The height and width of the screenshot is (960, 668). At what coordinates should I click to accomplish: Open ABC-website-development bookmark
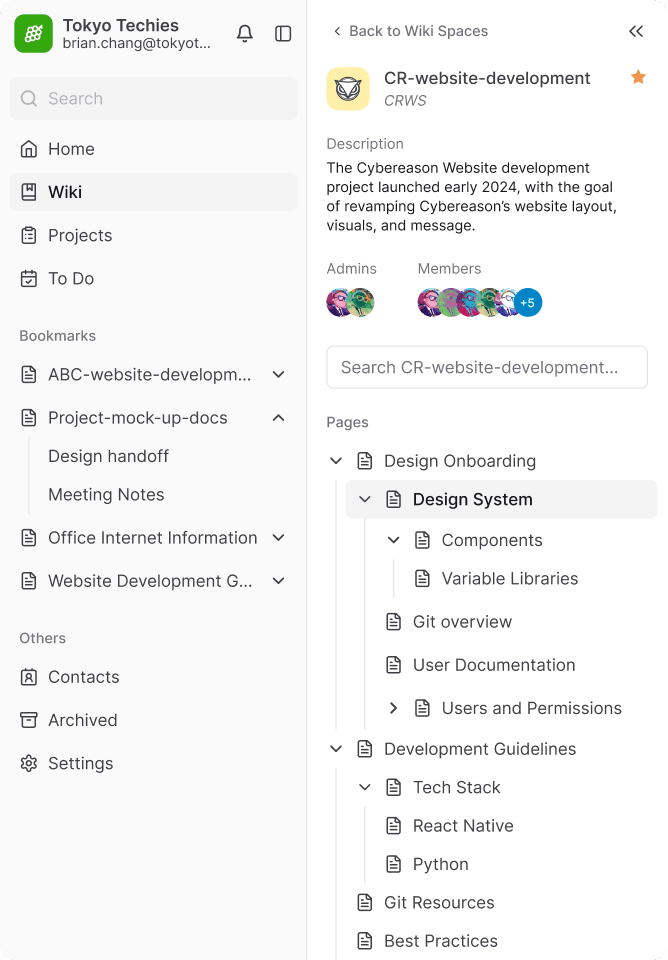(149, 374)
